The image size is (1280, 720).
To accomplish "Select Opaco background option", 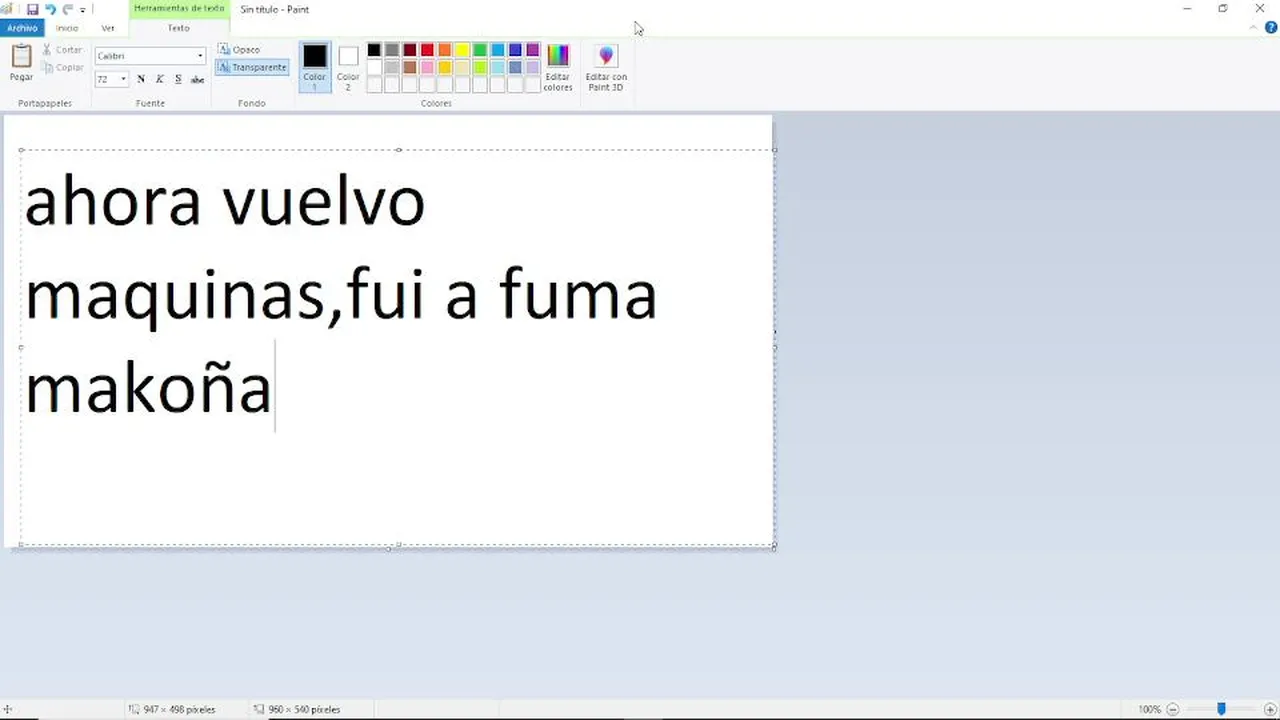I will point(239,49).
